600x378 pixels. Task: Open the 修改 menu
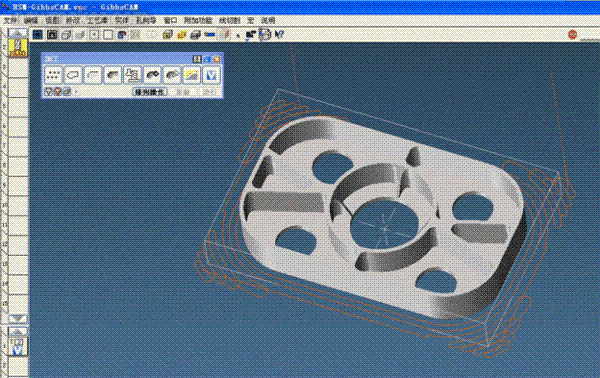point(73,20)
